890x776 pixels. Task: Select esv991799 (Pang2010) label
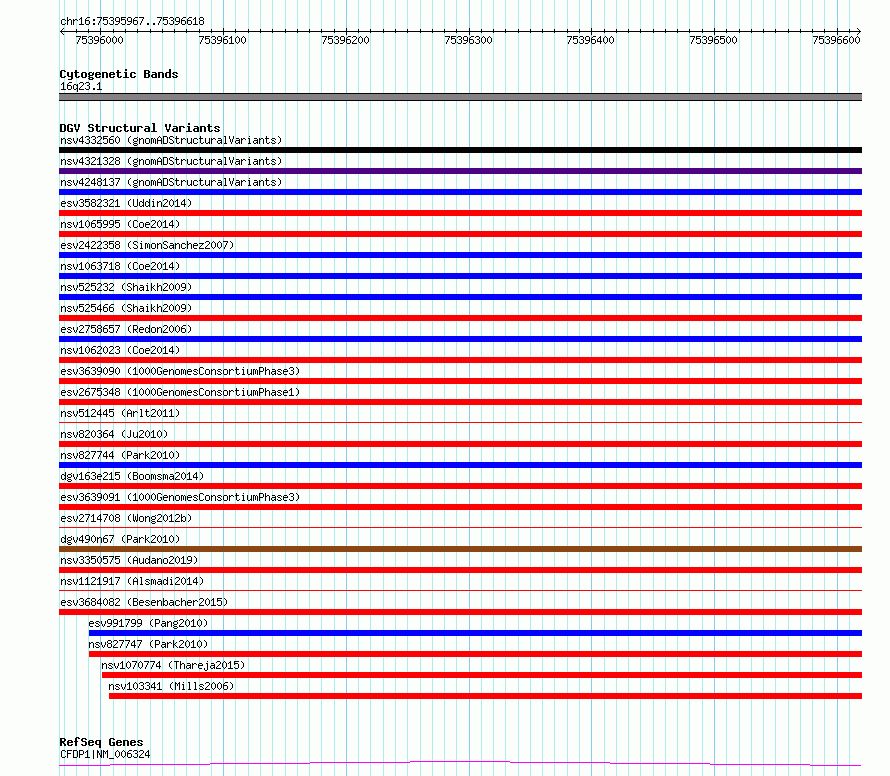point(148,623)
